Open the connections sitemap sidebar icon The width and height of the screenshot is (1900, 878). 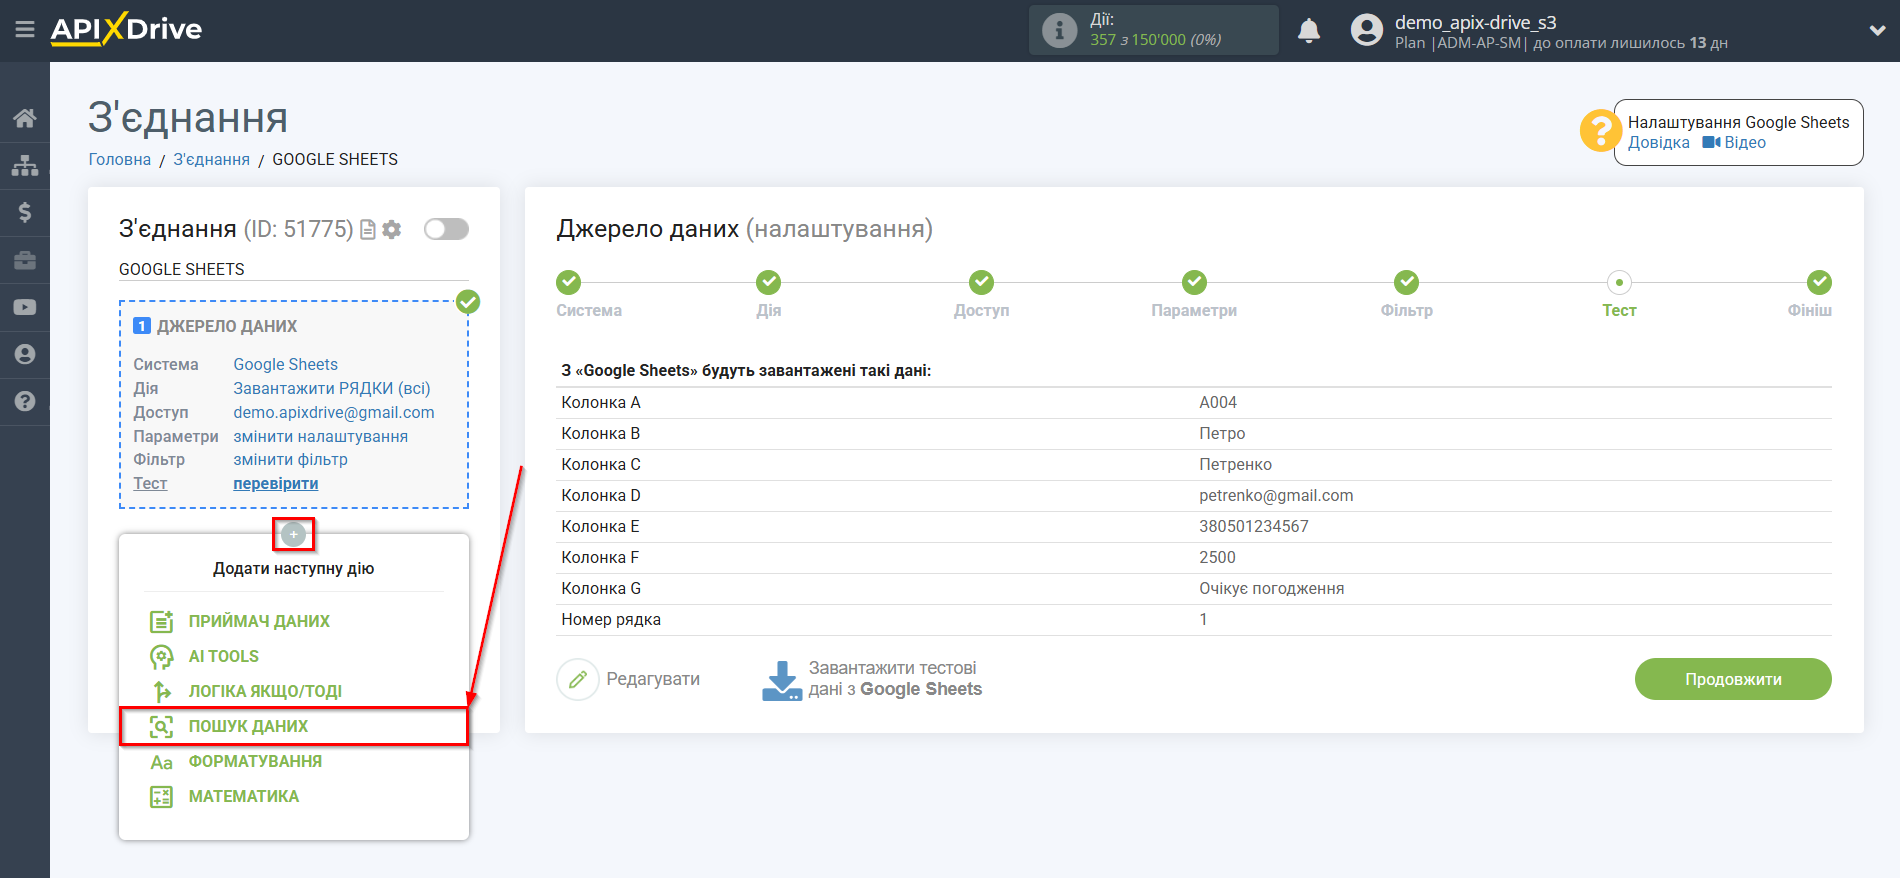tap(25, 166)
